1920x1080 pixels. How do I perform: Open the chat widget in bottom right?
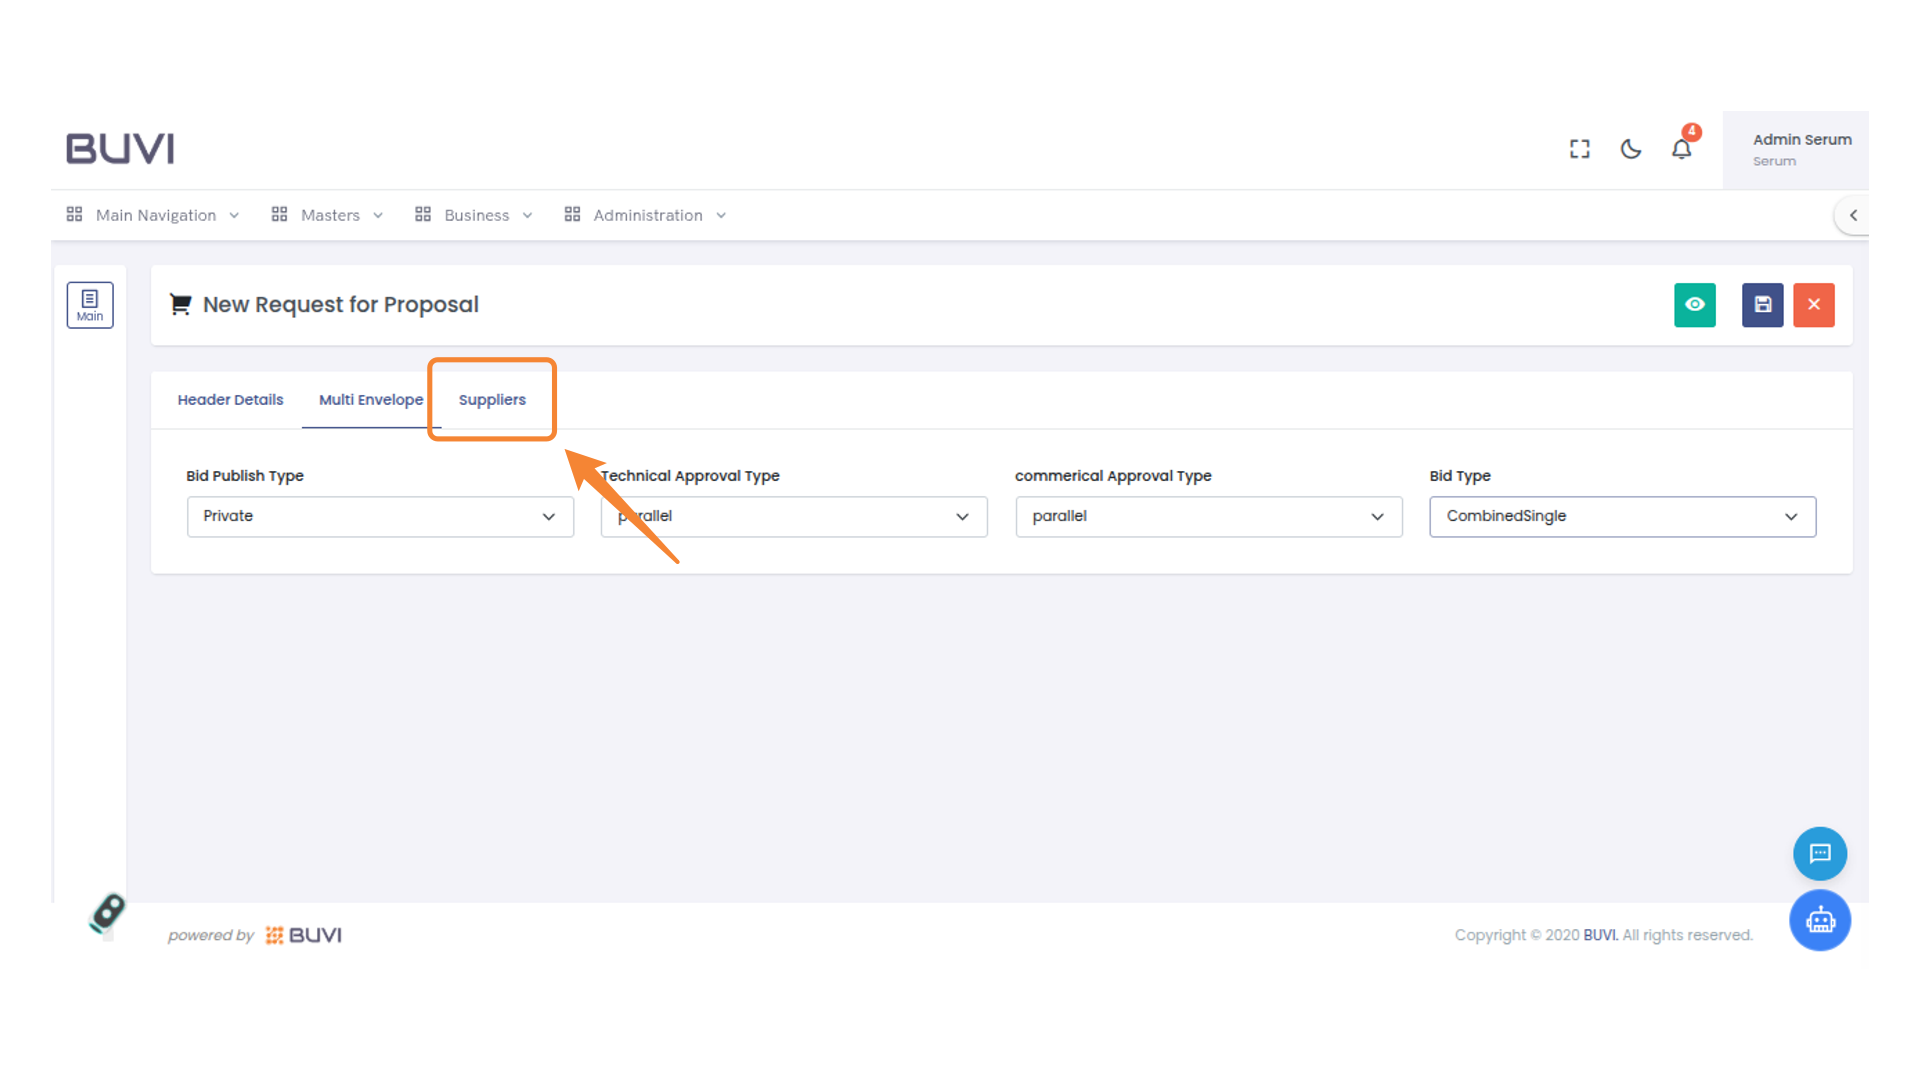(1820, 853)
